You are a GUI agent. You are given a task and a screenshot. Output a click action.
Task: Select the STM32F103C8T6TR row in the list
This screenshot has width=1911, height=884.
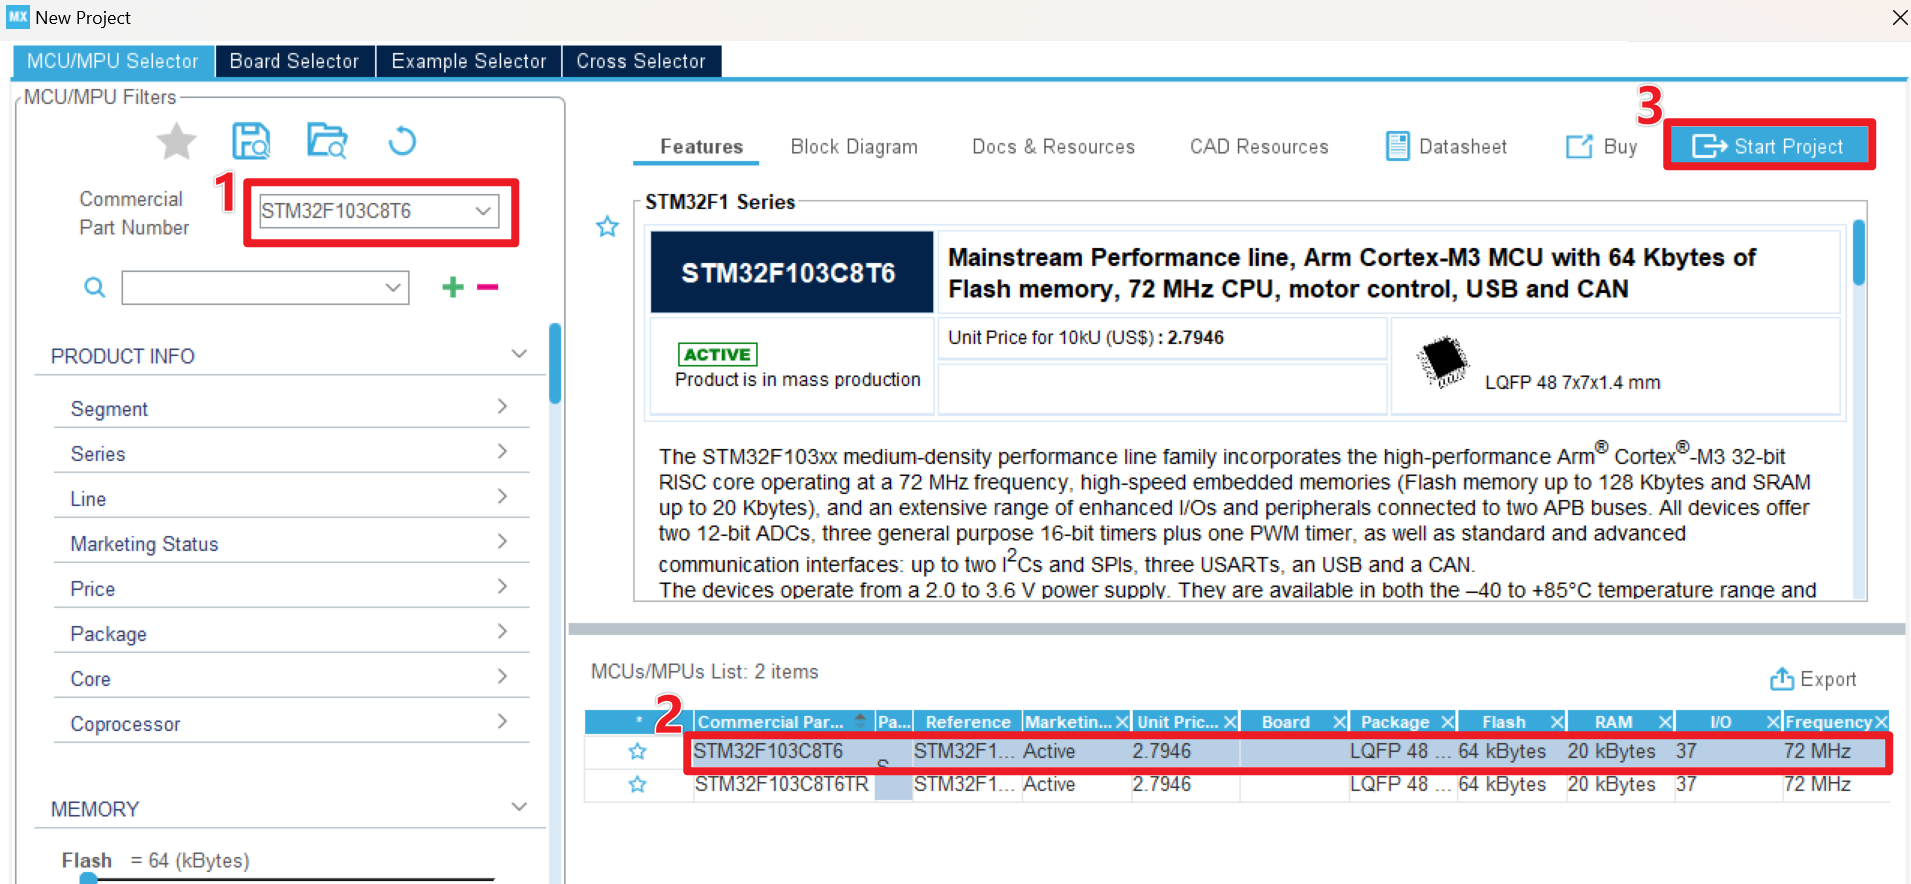[1238, 785]
